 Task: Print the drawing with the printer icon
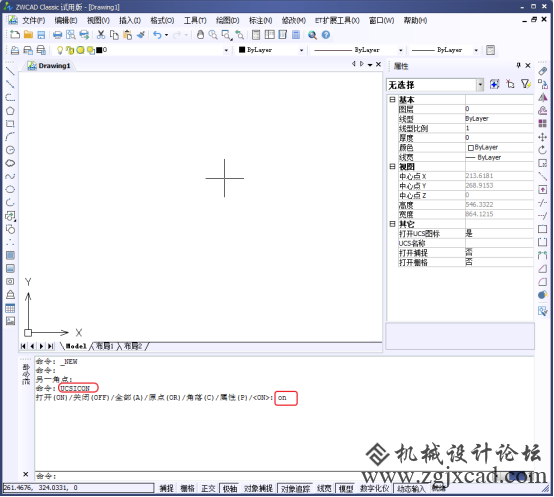tap(58, 35)
